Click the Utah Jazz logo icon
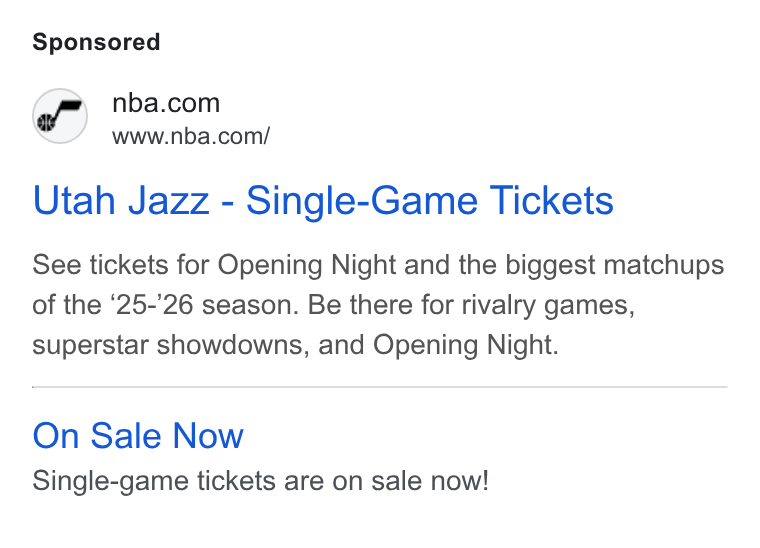Screen dimensions: 760x548 point(60,116)
